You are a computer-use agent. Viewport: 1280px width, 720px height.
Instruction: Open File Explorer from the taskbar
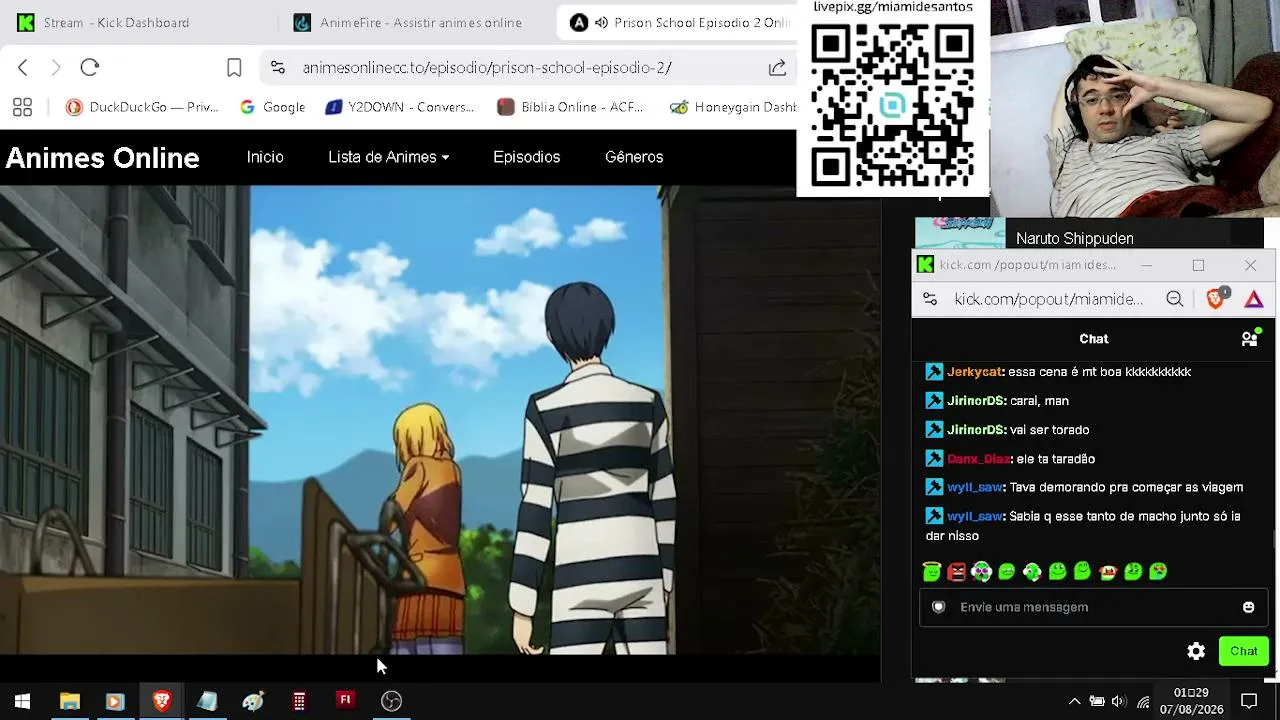tap(69, 701)
